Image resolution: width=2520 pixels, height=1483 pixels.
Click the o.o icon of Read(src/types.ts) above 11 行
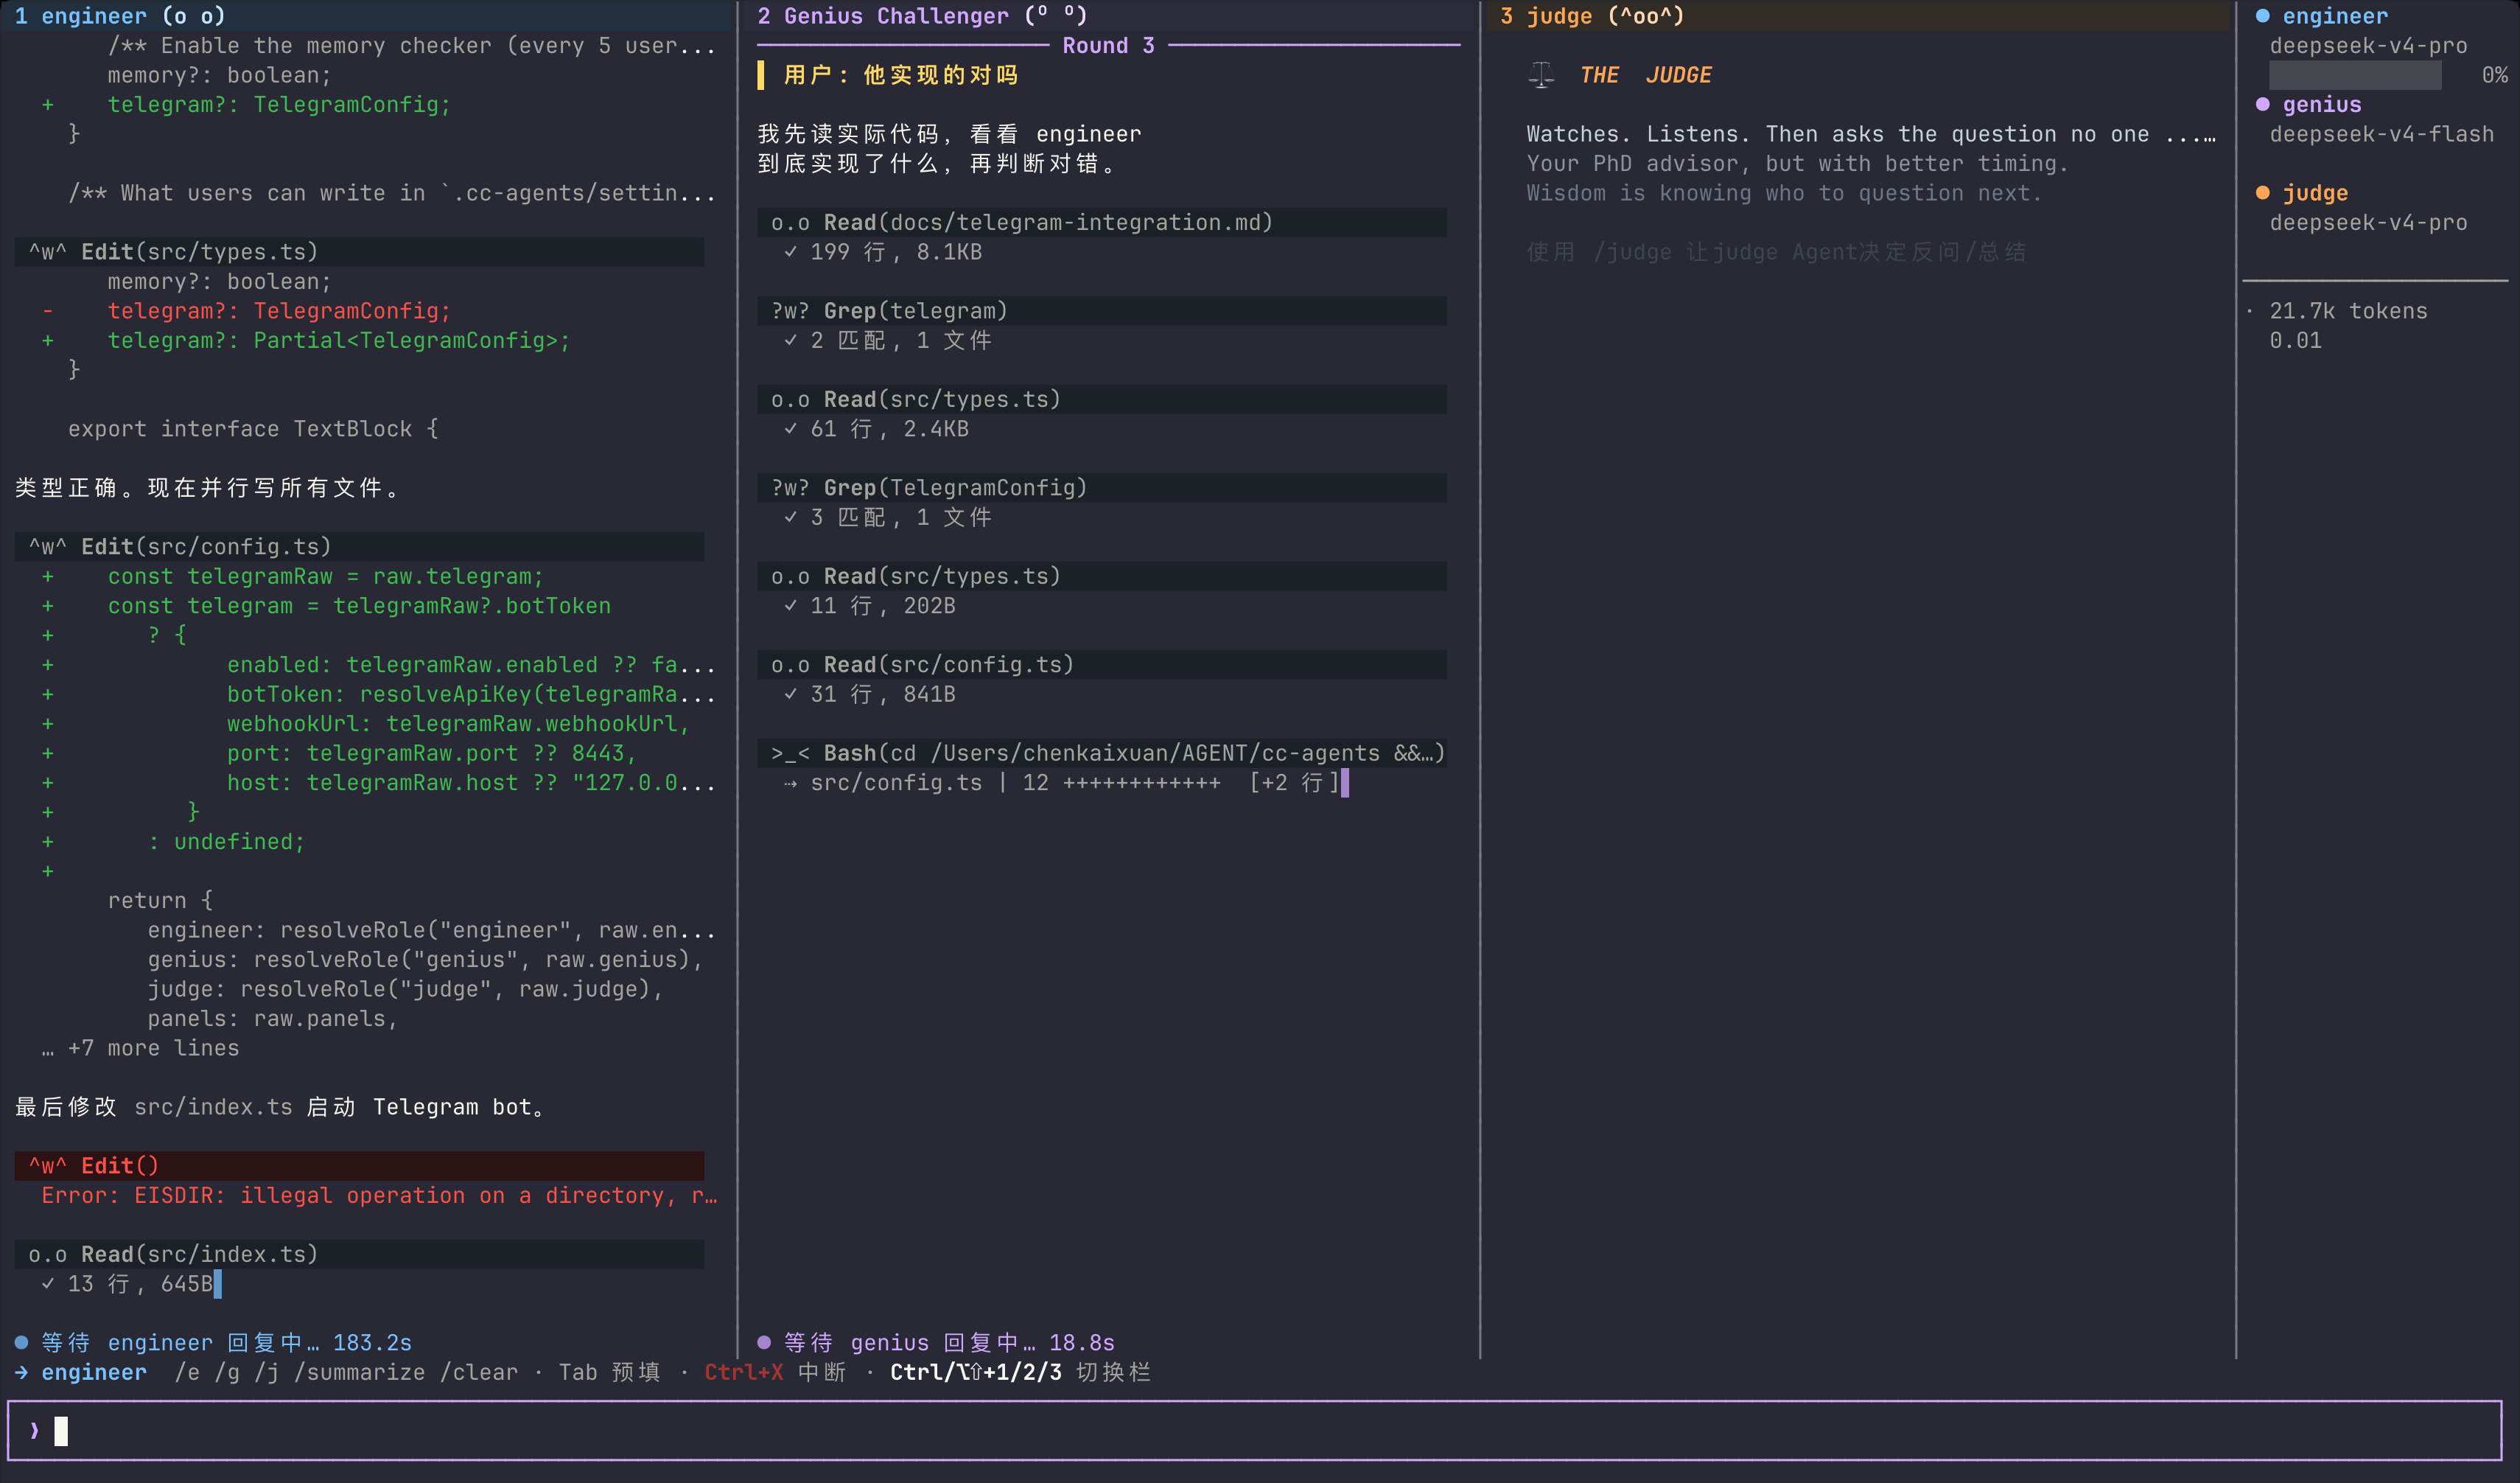pos(790,576)
